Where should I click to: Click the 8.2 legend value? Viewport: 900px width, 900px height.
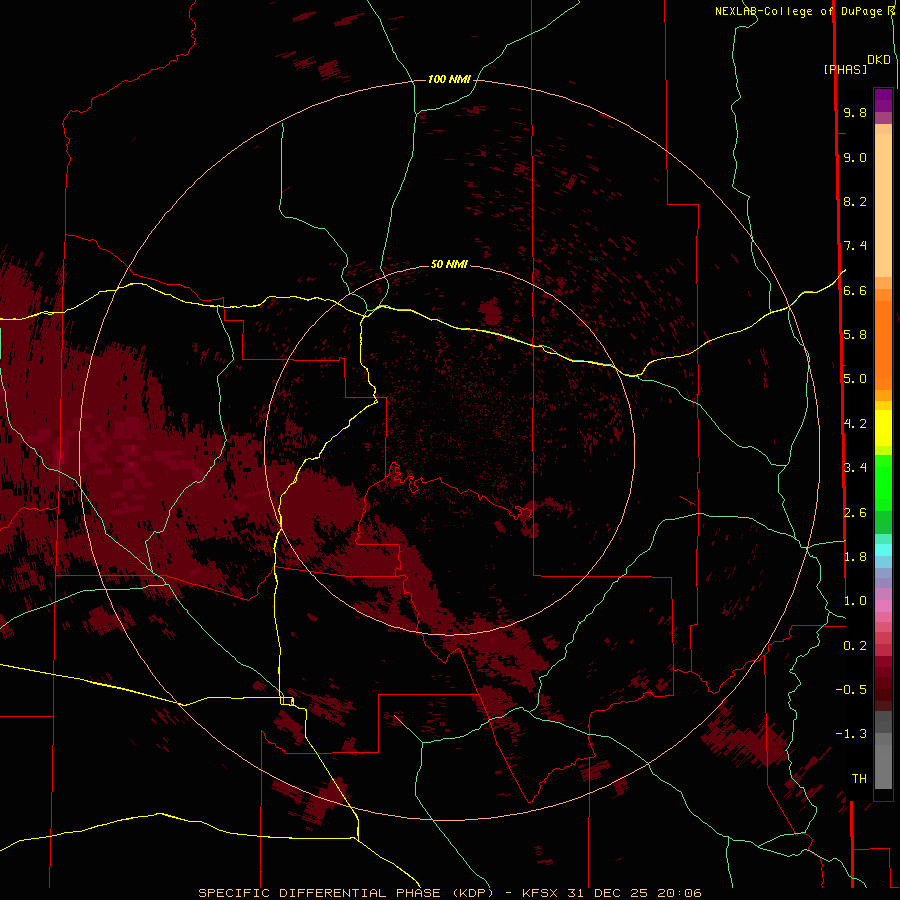coord(855,201)
